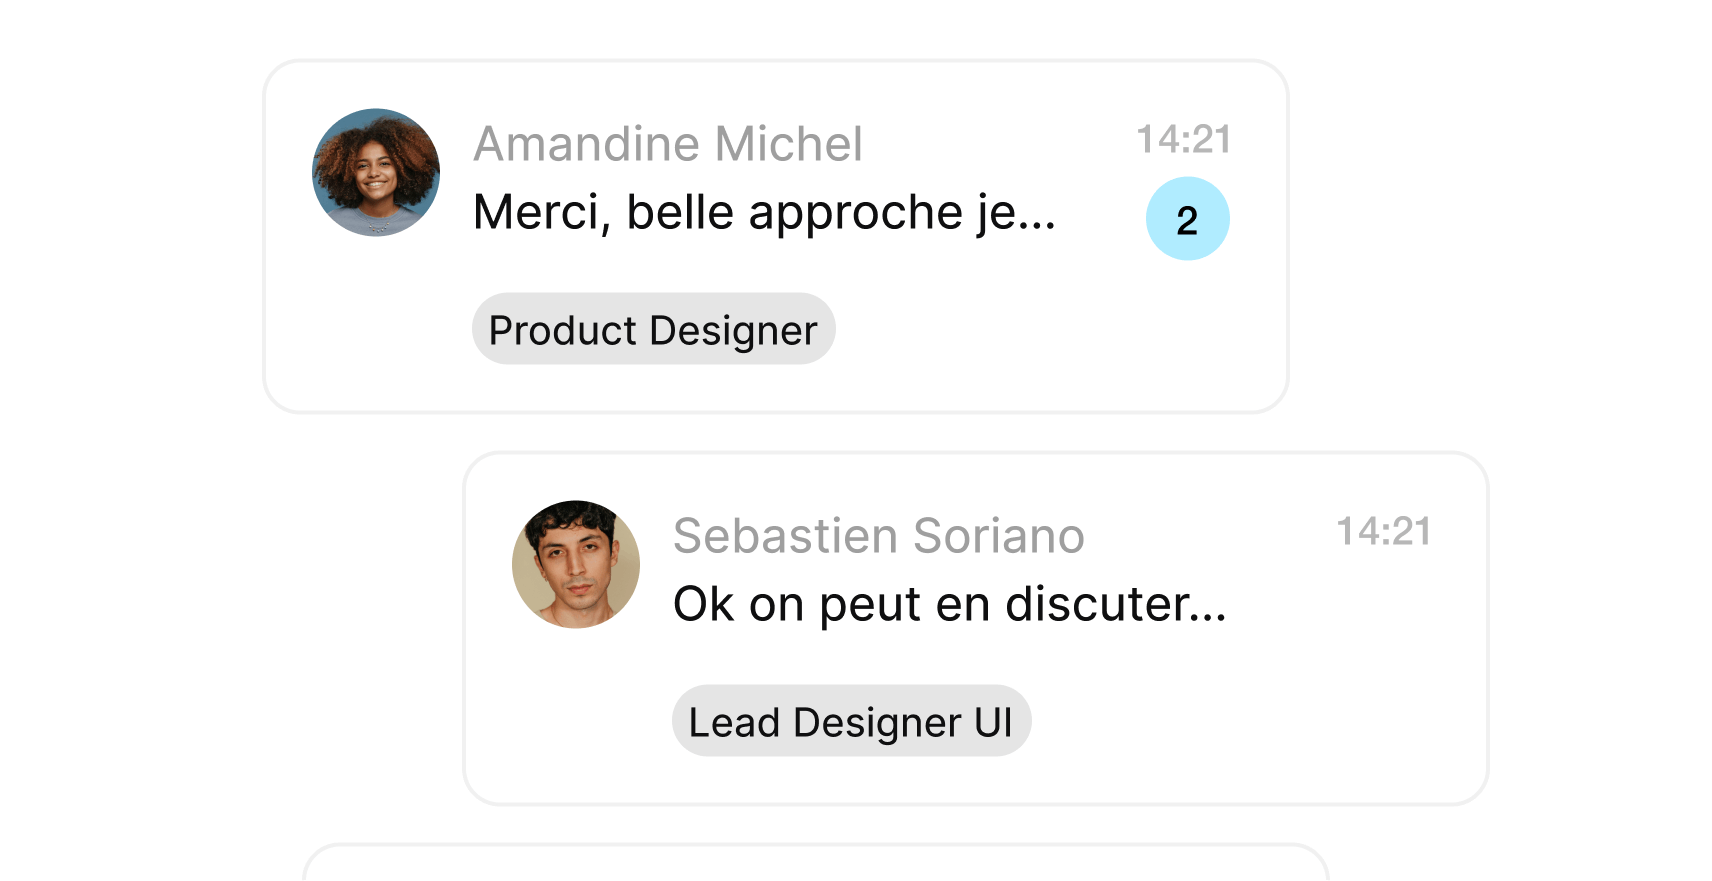This screenshot has height=881, width=1712.
Task: Click blank area below Sebastien's avatar in his card
Action: click(576, 712)
